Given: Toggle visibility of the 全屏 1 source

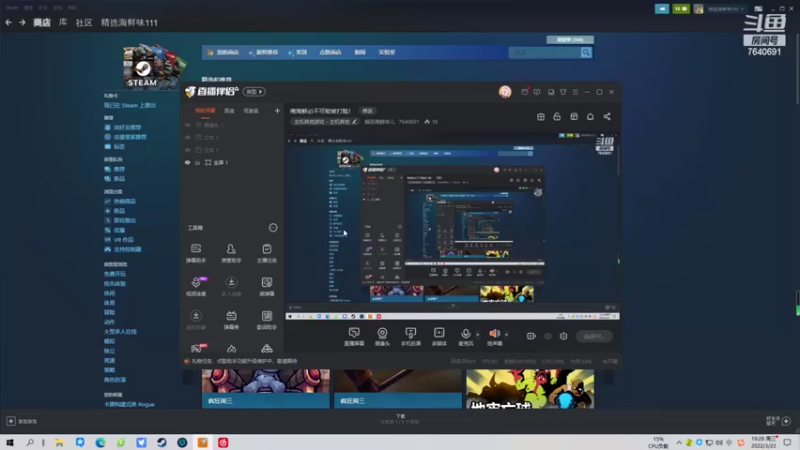Looking at the screenshot, I should tap(187, 162).
